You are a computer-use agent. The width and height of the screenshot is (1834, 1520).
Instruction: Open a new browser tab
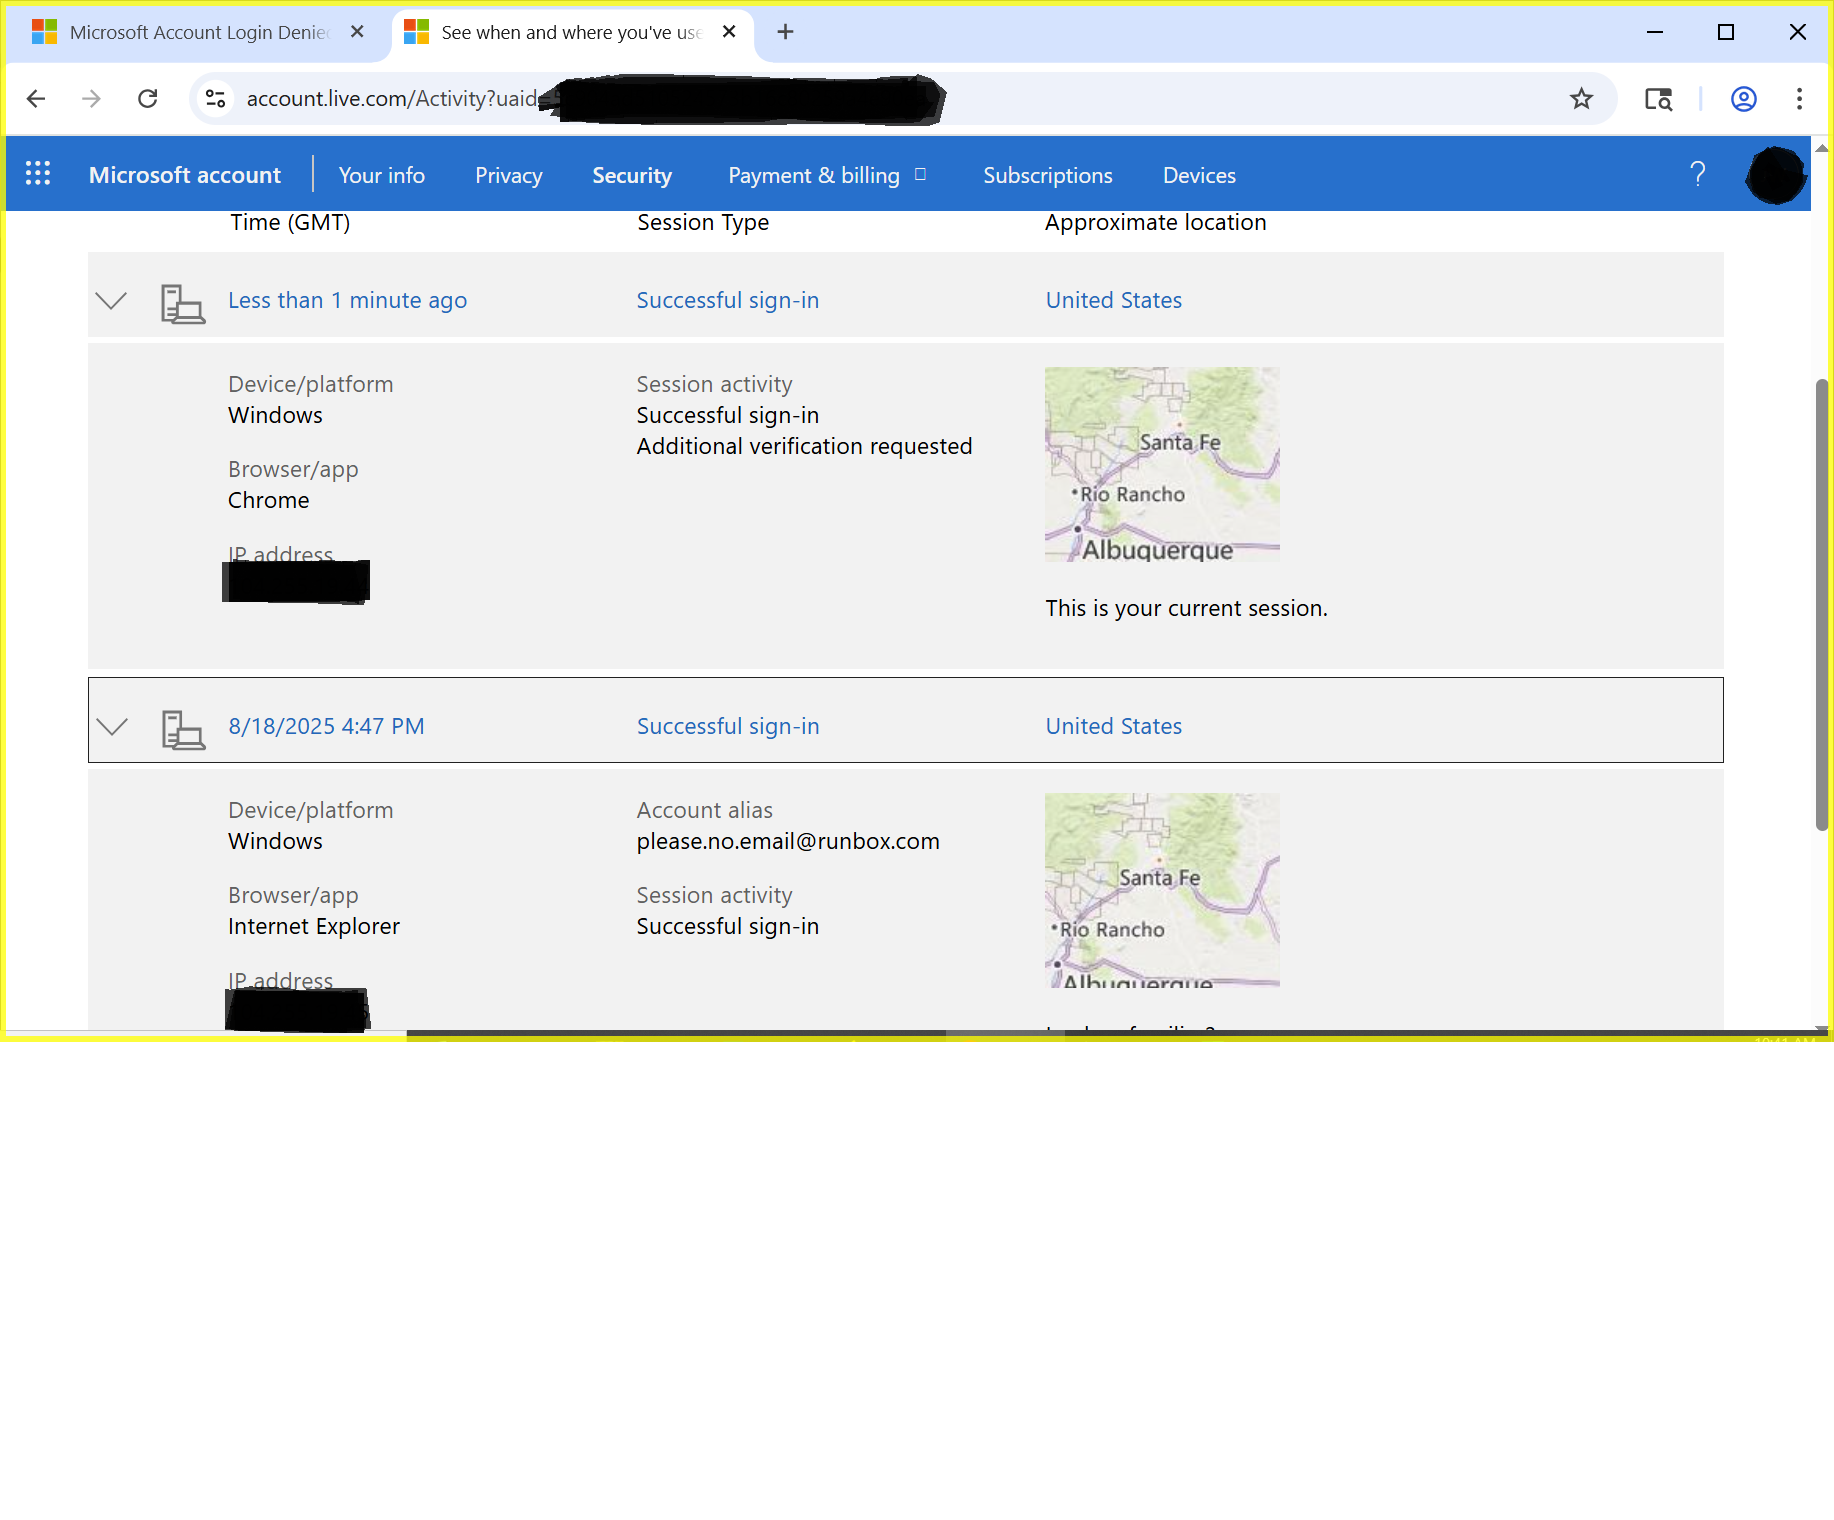[785, 32]
